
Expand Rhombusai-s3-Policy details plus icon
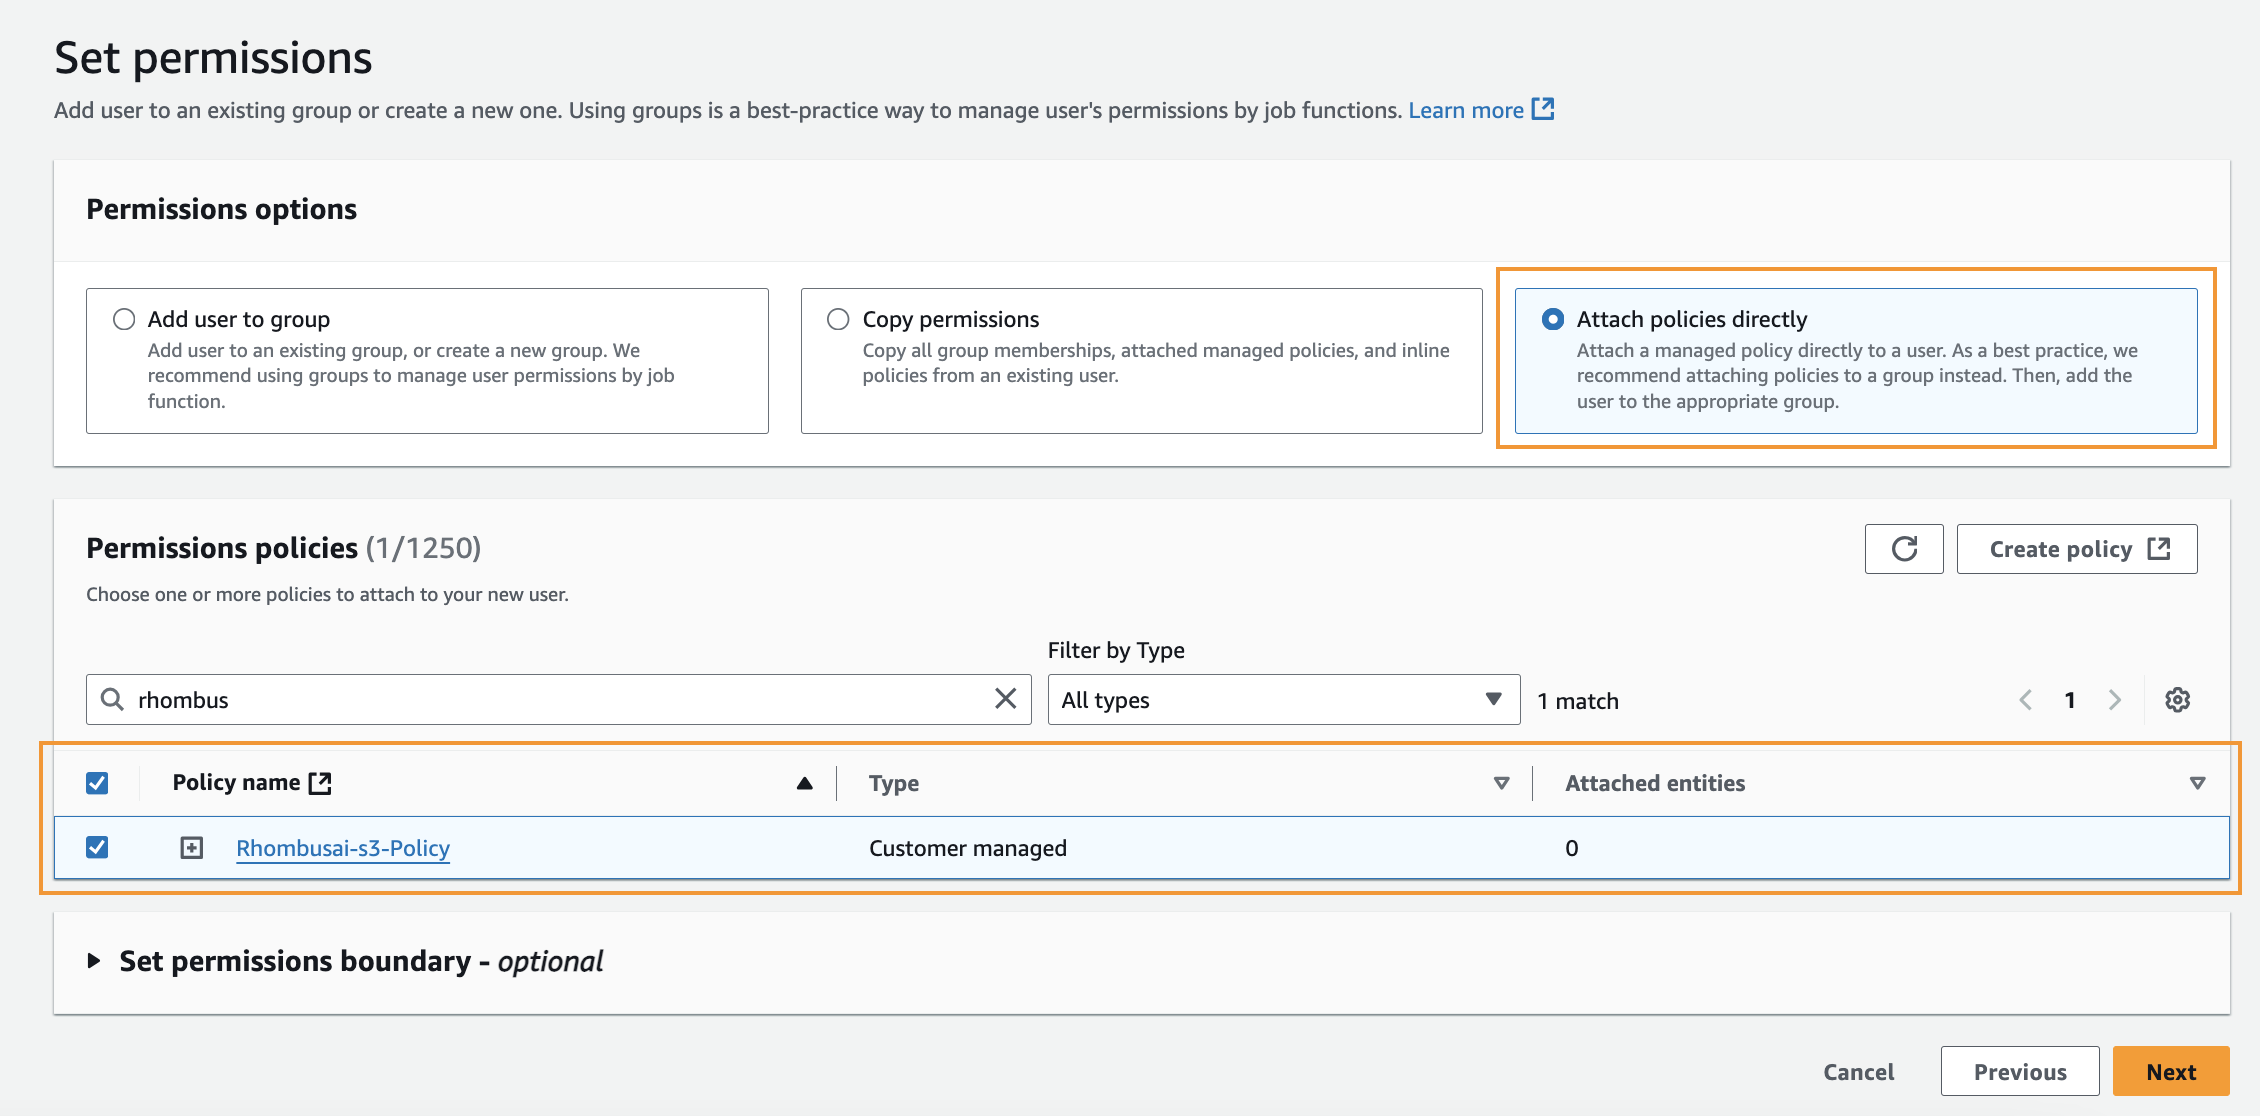[x=191, y=848]
